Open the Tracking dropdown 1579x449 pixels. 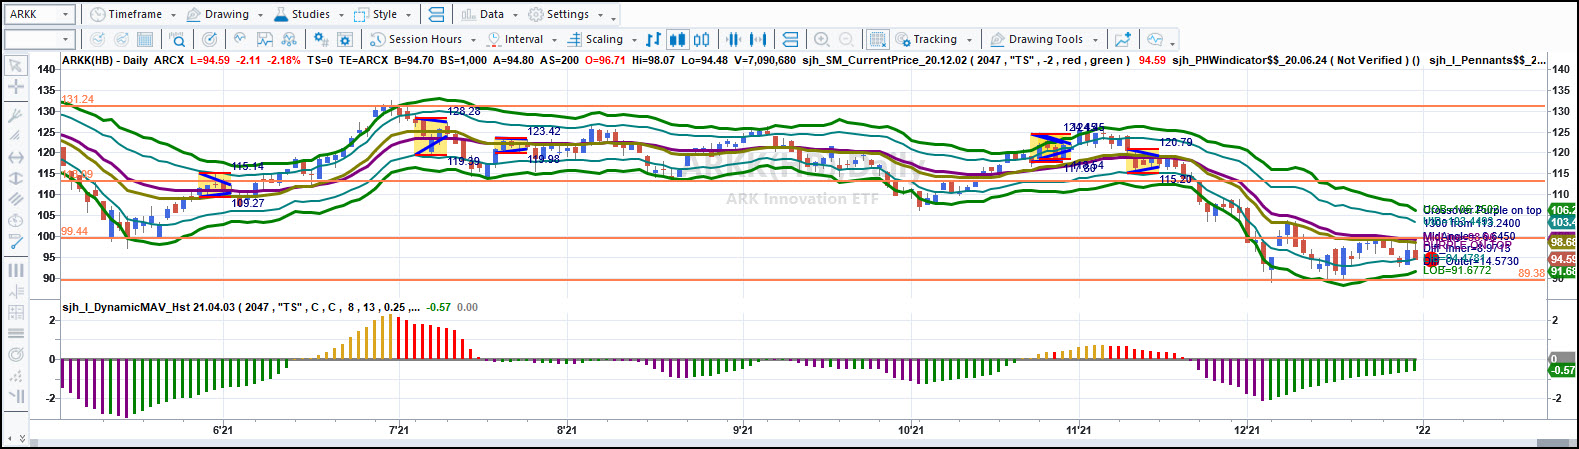point(933,39)
